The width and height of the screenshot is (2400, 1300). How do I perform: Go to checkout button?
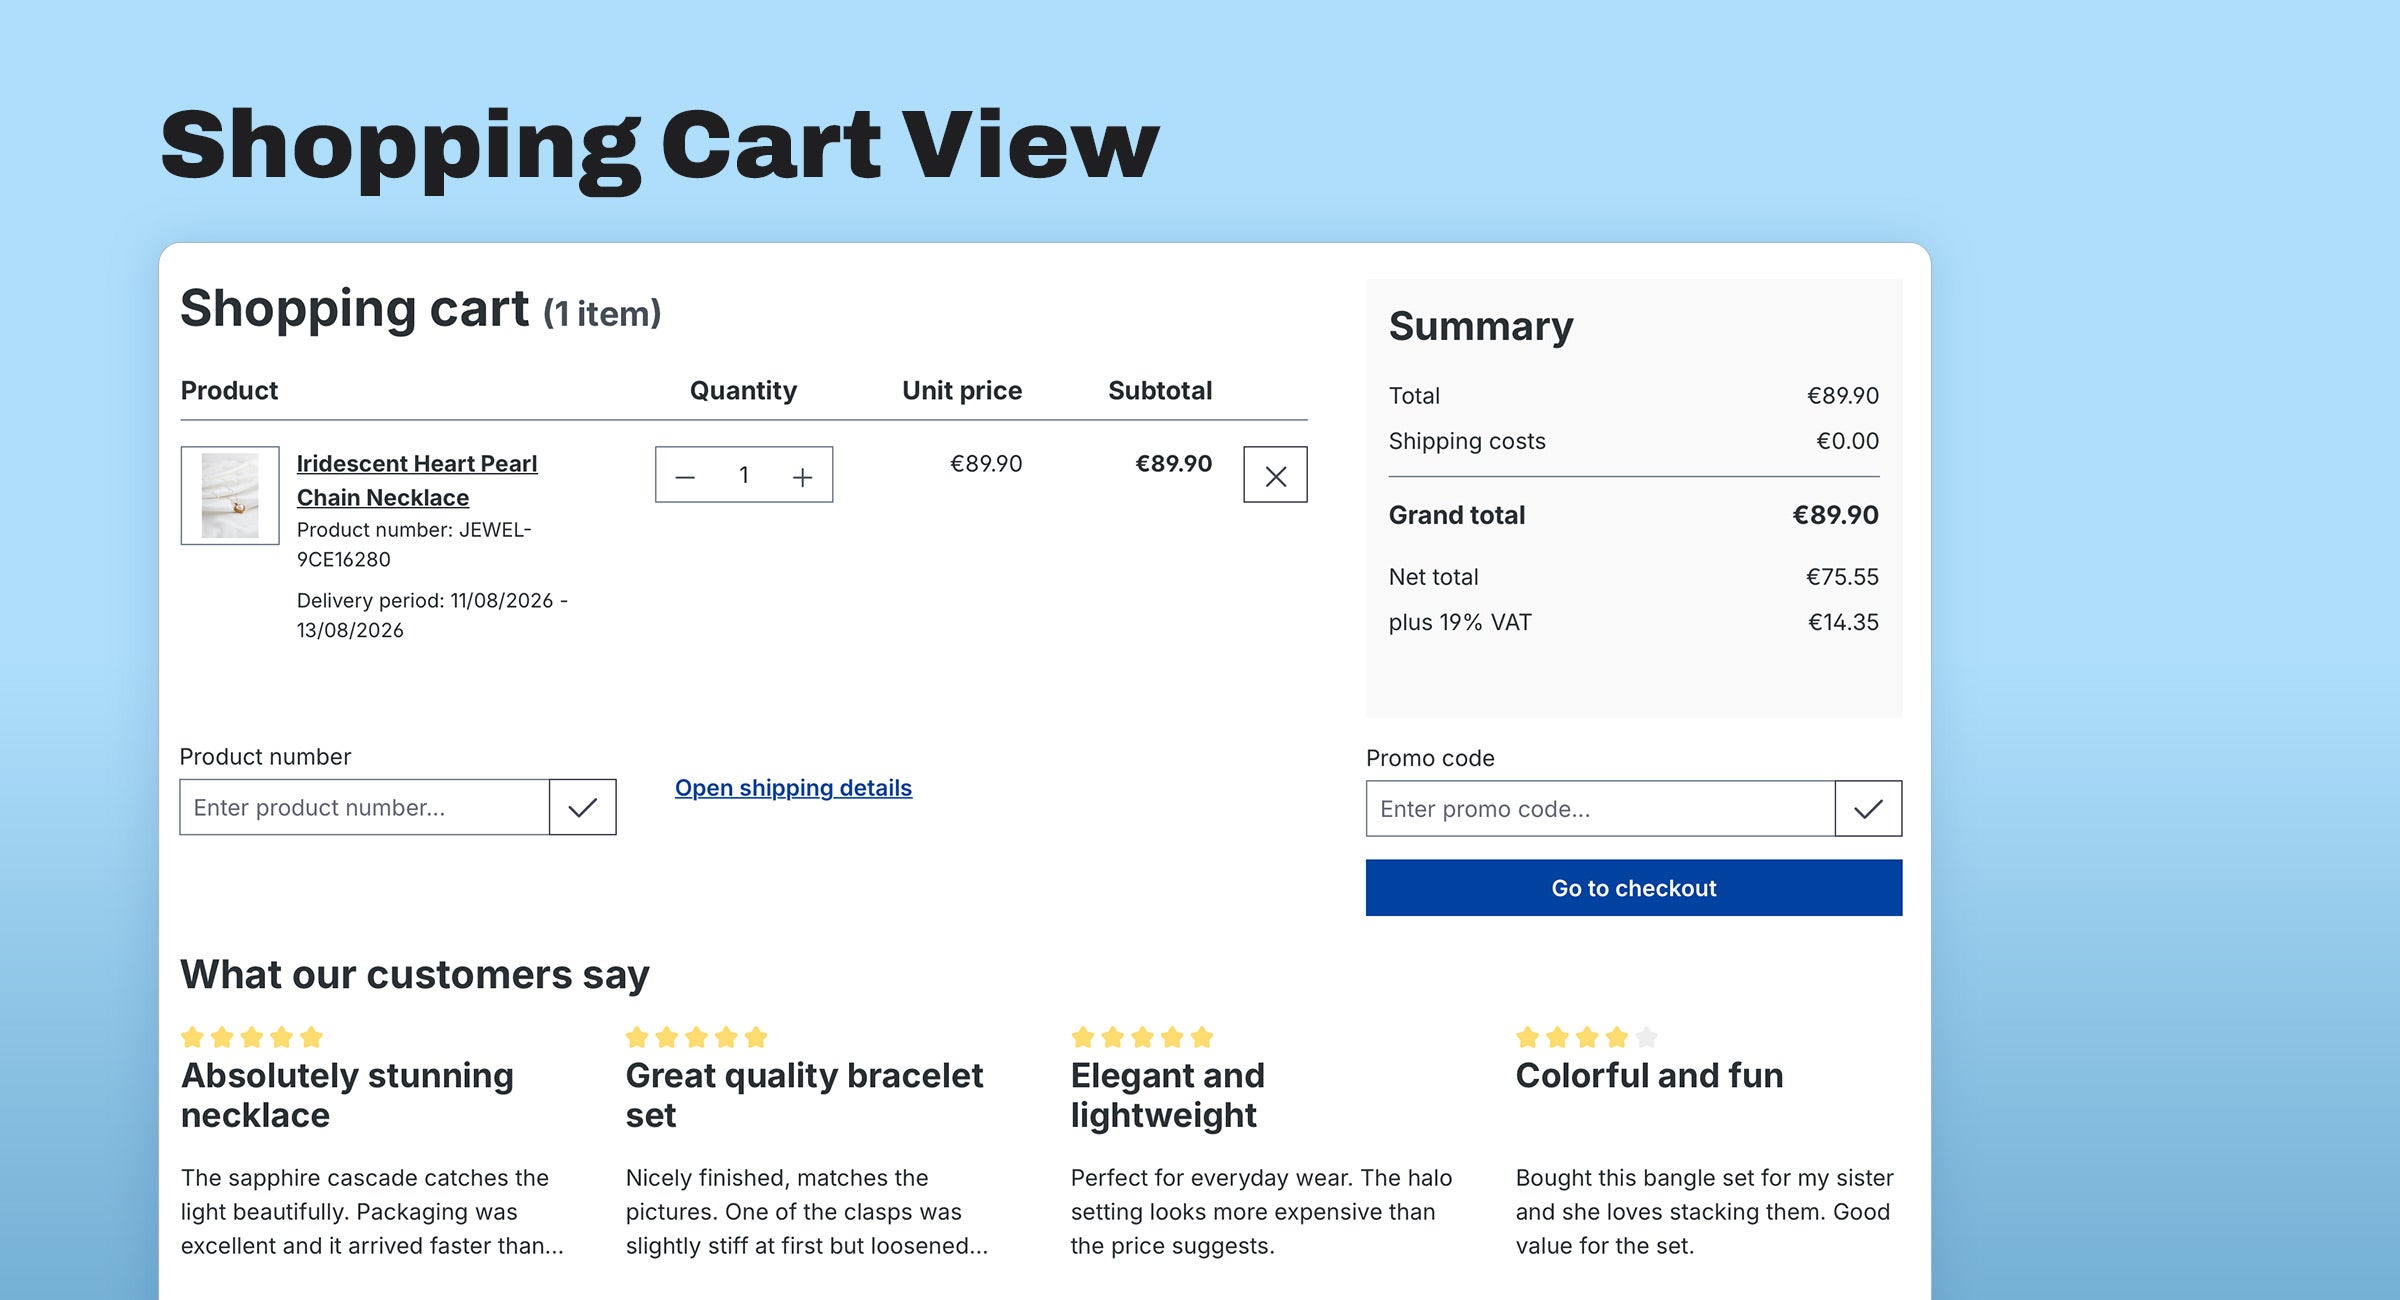(1634, 888)
